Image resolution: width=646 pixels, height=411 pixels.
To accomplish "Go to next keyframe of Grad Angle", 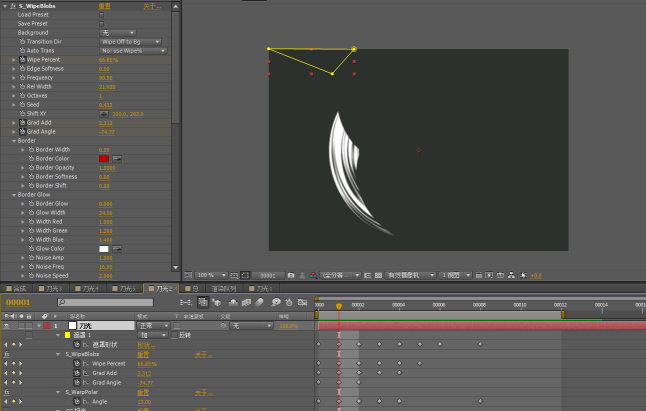I will pyautogui.click(x=20, y=383).
